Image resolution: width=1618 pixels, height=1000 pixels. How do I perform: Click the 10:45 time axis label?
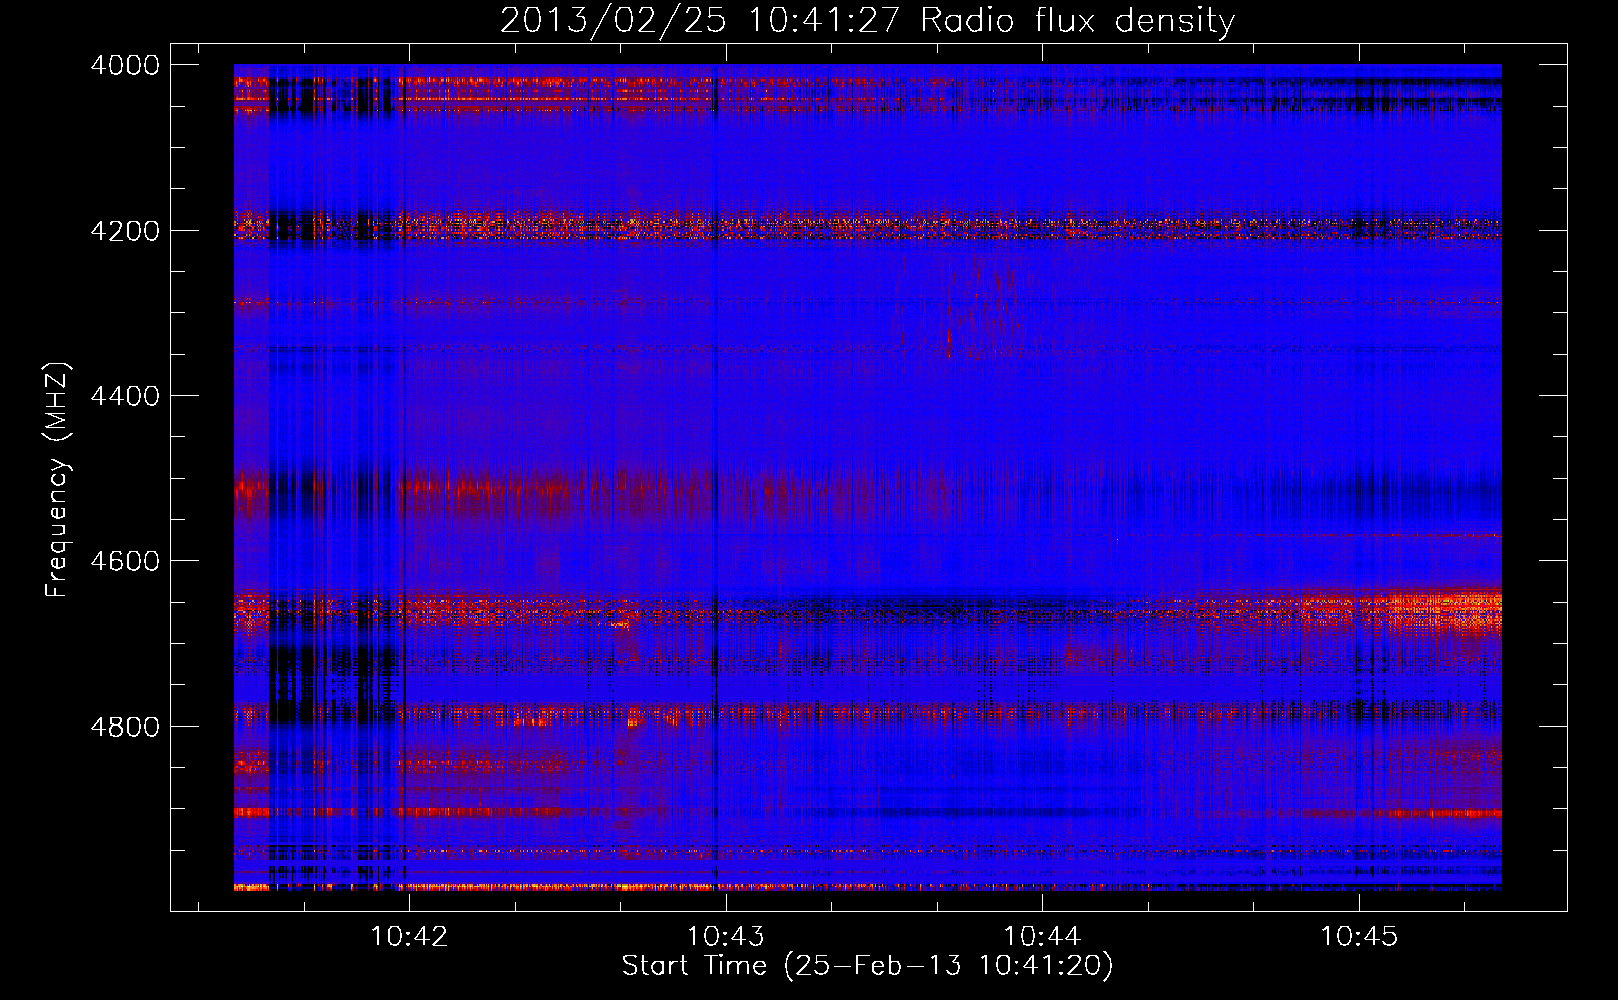[1359, 936]
